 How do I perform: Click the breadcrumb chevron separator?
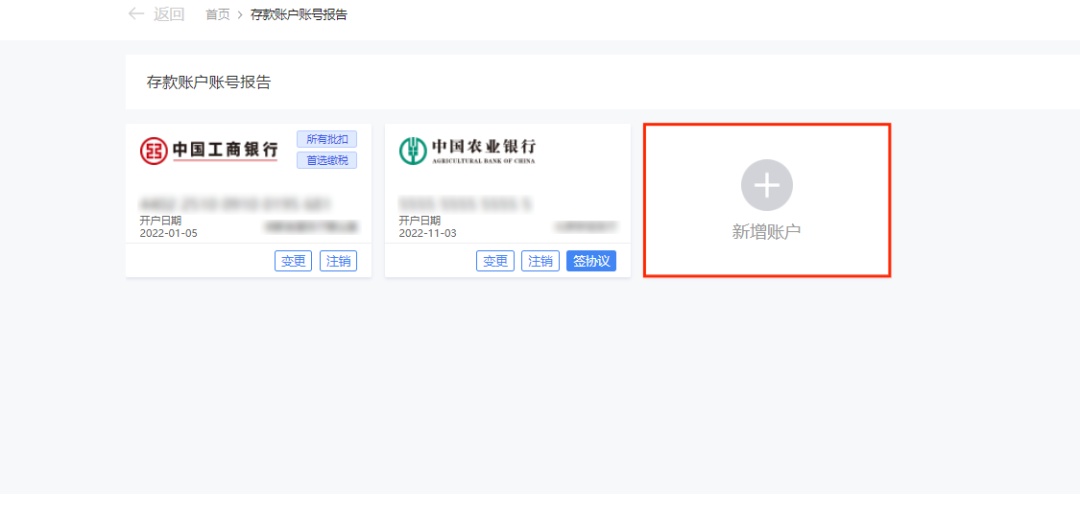click(240, 14)
